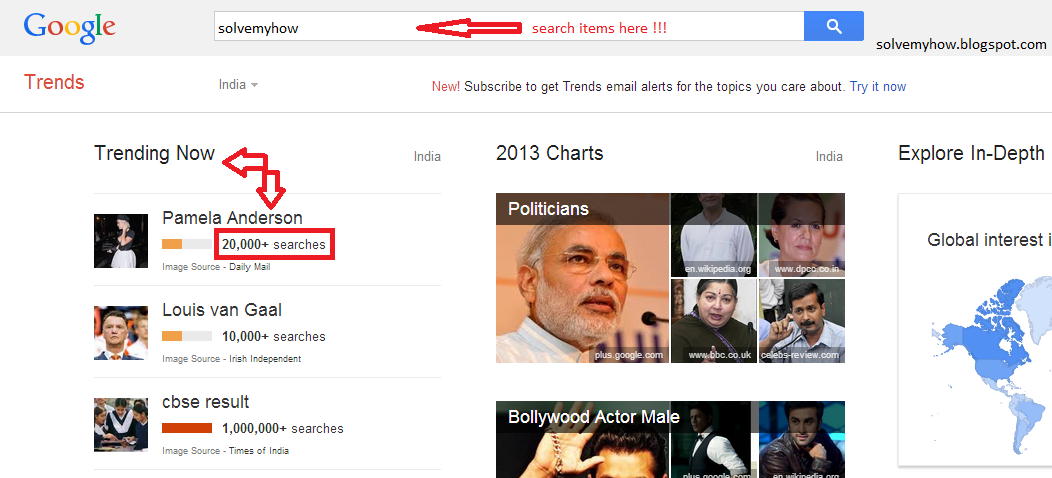Screen dimensions: 1052x478
Task: Open the Trends home link
Action: [x=54, y=83]
